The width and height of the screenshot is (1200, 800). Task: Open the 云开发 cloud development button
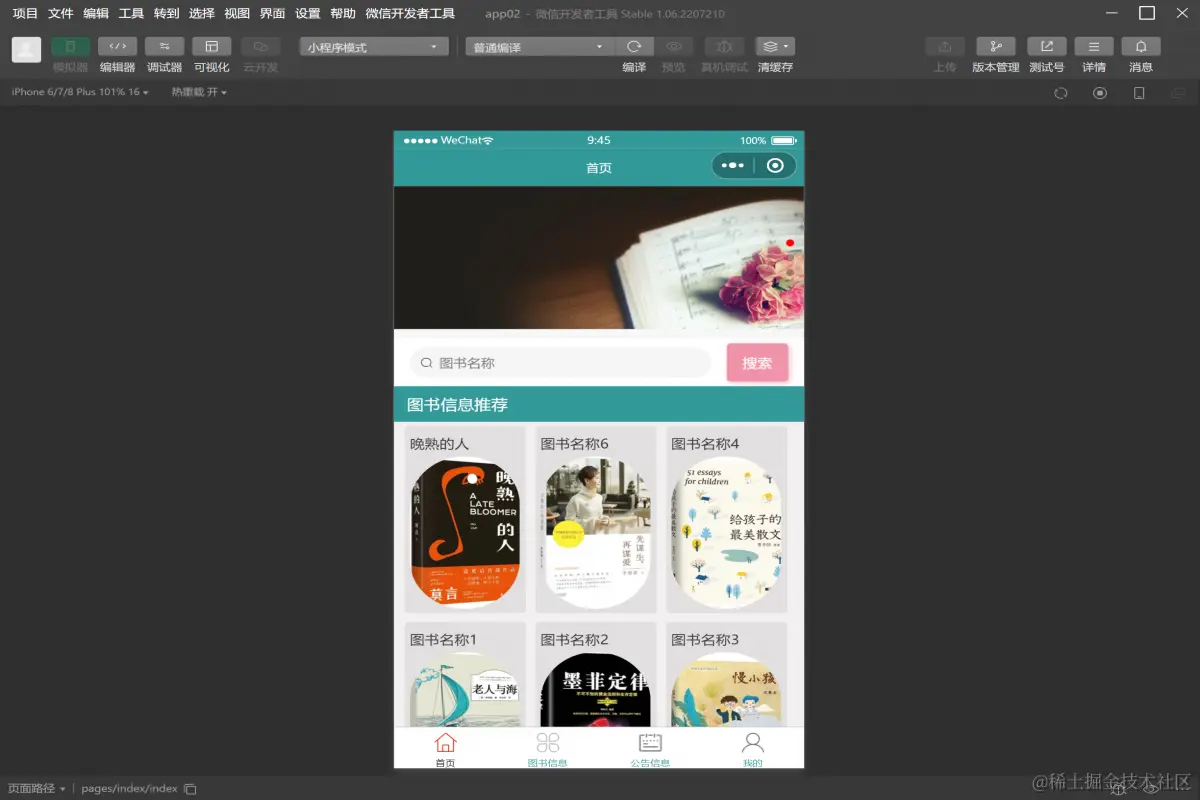[260, 47]
